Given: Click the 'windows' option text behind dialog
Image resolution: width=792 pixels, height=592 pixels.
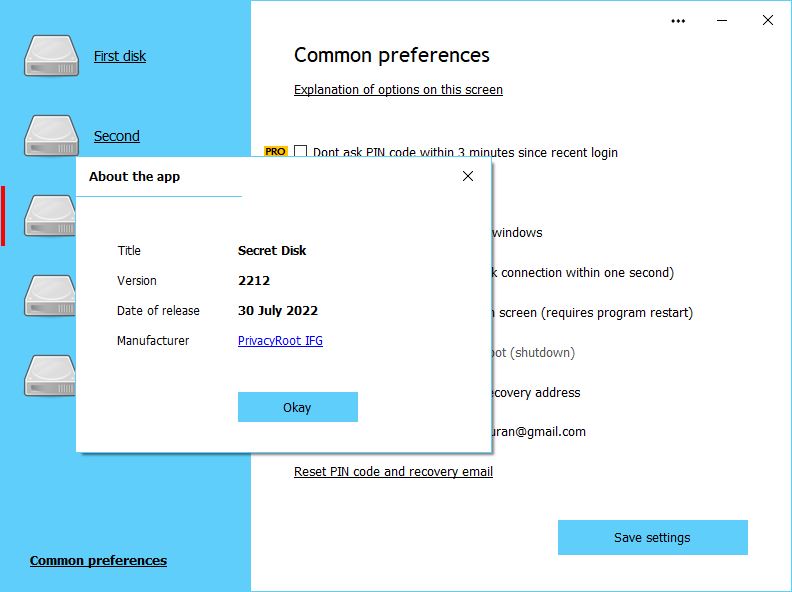Looking at the screenshot, I should tap(517, 233).
